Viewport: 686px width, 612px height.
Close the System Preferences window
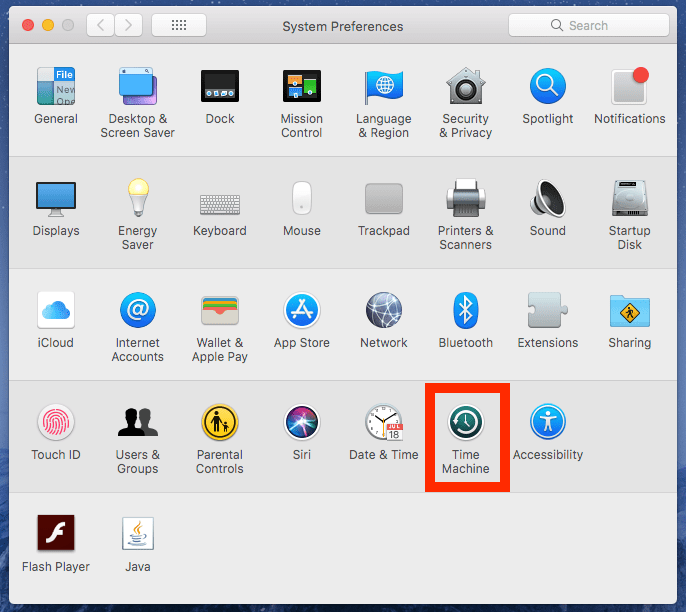pyautogui.click(x=28, y=25)
